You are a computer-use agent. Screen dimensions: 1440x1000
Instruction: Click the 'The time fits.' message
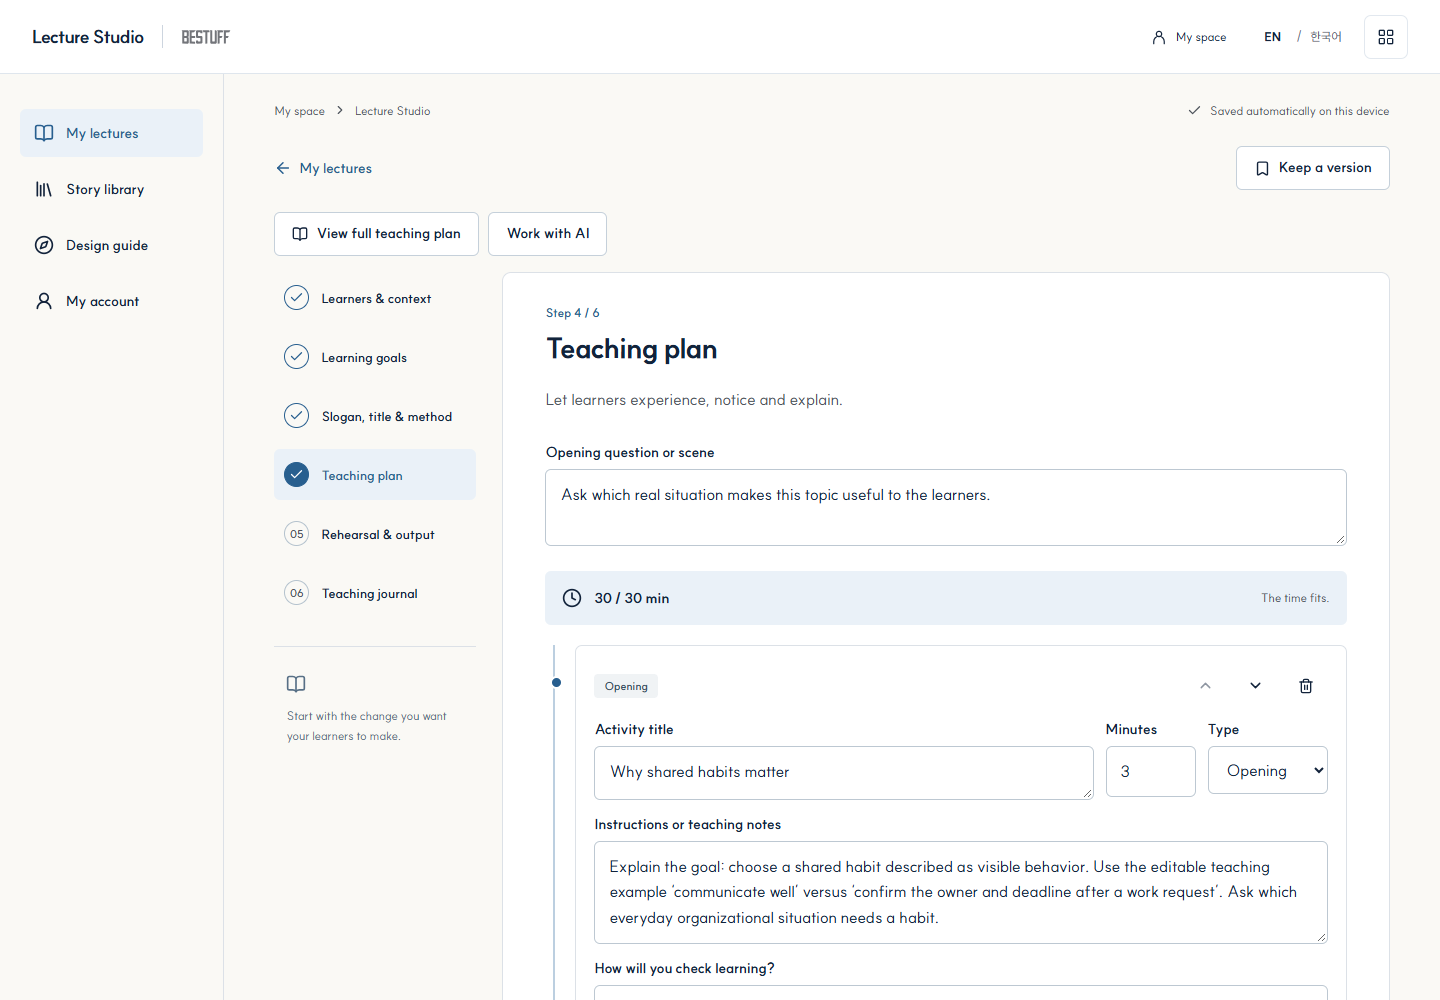click(x=1295, y=598)
